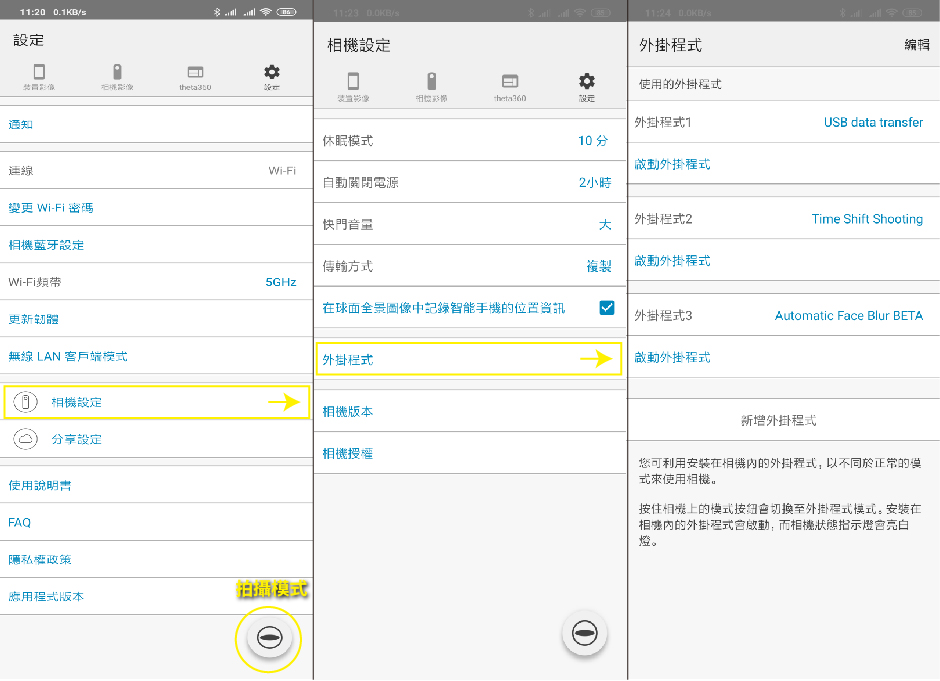The image size is (940, 681).
Task: Open theta360 tab icon on 設定 screen
Action: coord(195,72)
